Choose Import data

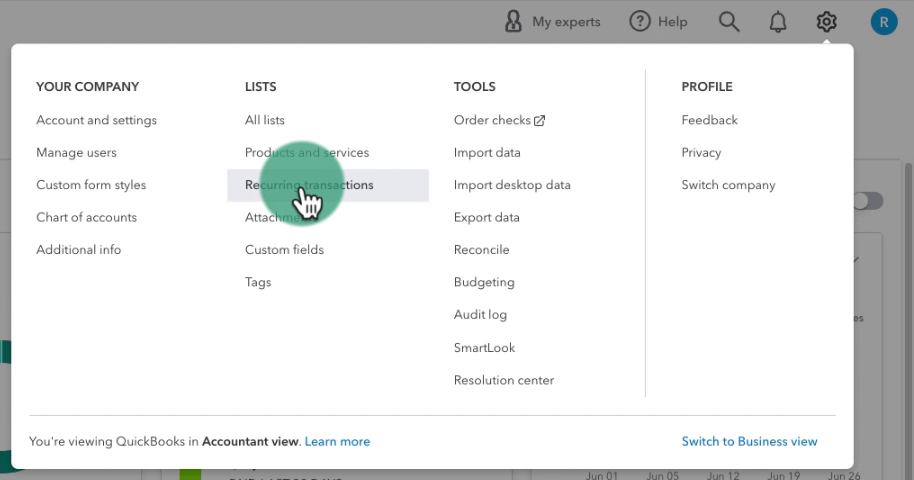487,153
